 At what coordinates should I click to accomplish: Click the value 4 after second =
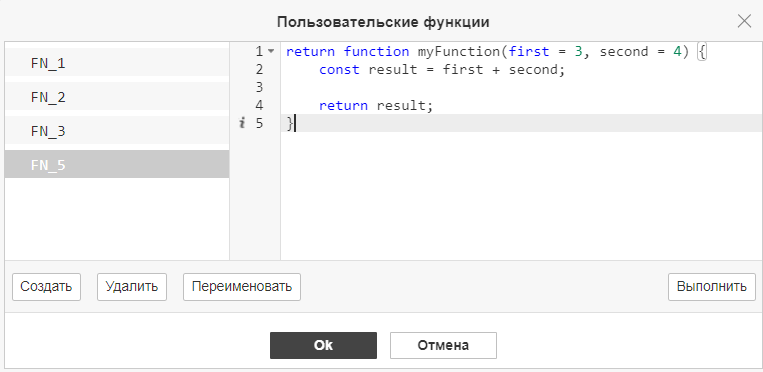click(x=677, y=52)
